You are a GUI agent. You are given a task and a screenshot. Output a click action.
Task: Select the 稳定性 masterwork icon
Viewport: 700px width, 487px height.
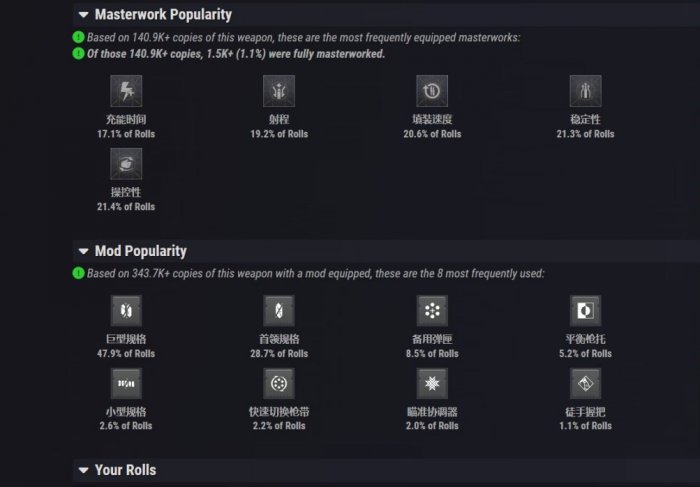pyautogui.click(x=585, y=92)
